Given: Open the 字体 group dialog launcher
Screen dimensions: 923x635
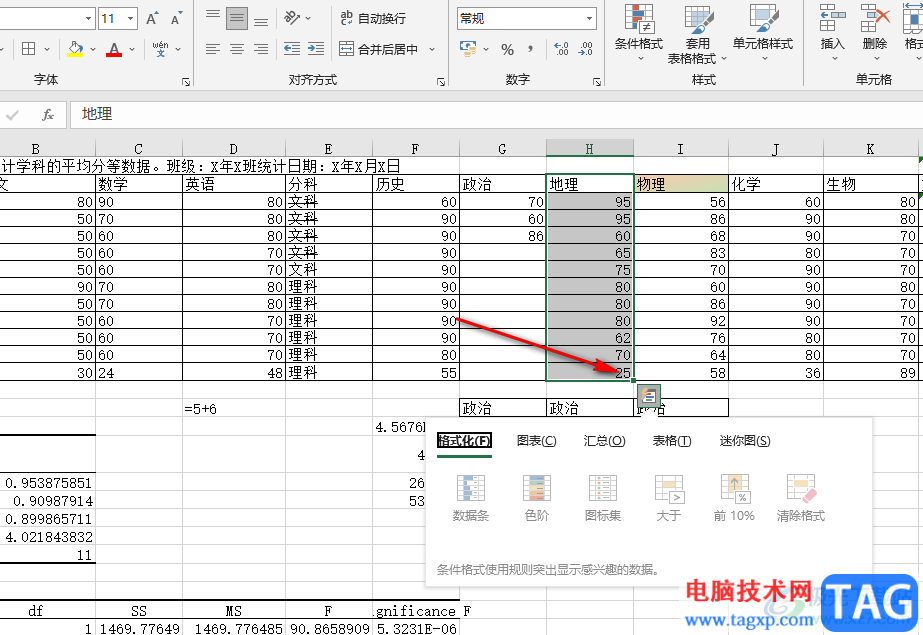Looking at the screenshot, I should (186, 82).
